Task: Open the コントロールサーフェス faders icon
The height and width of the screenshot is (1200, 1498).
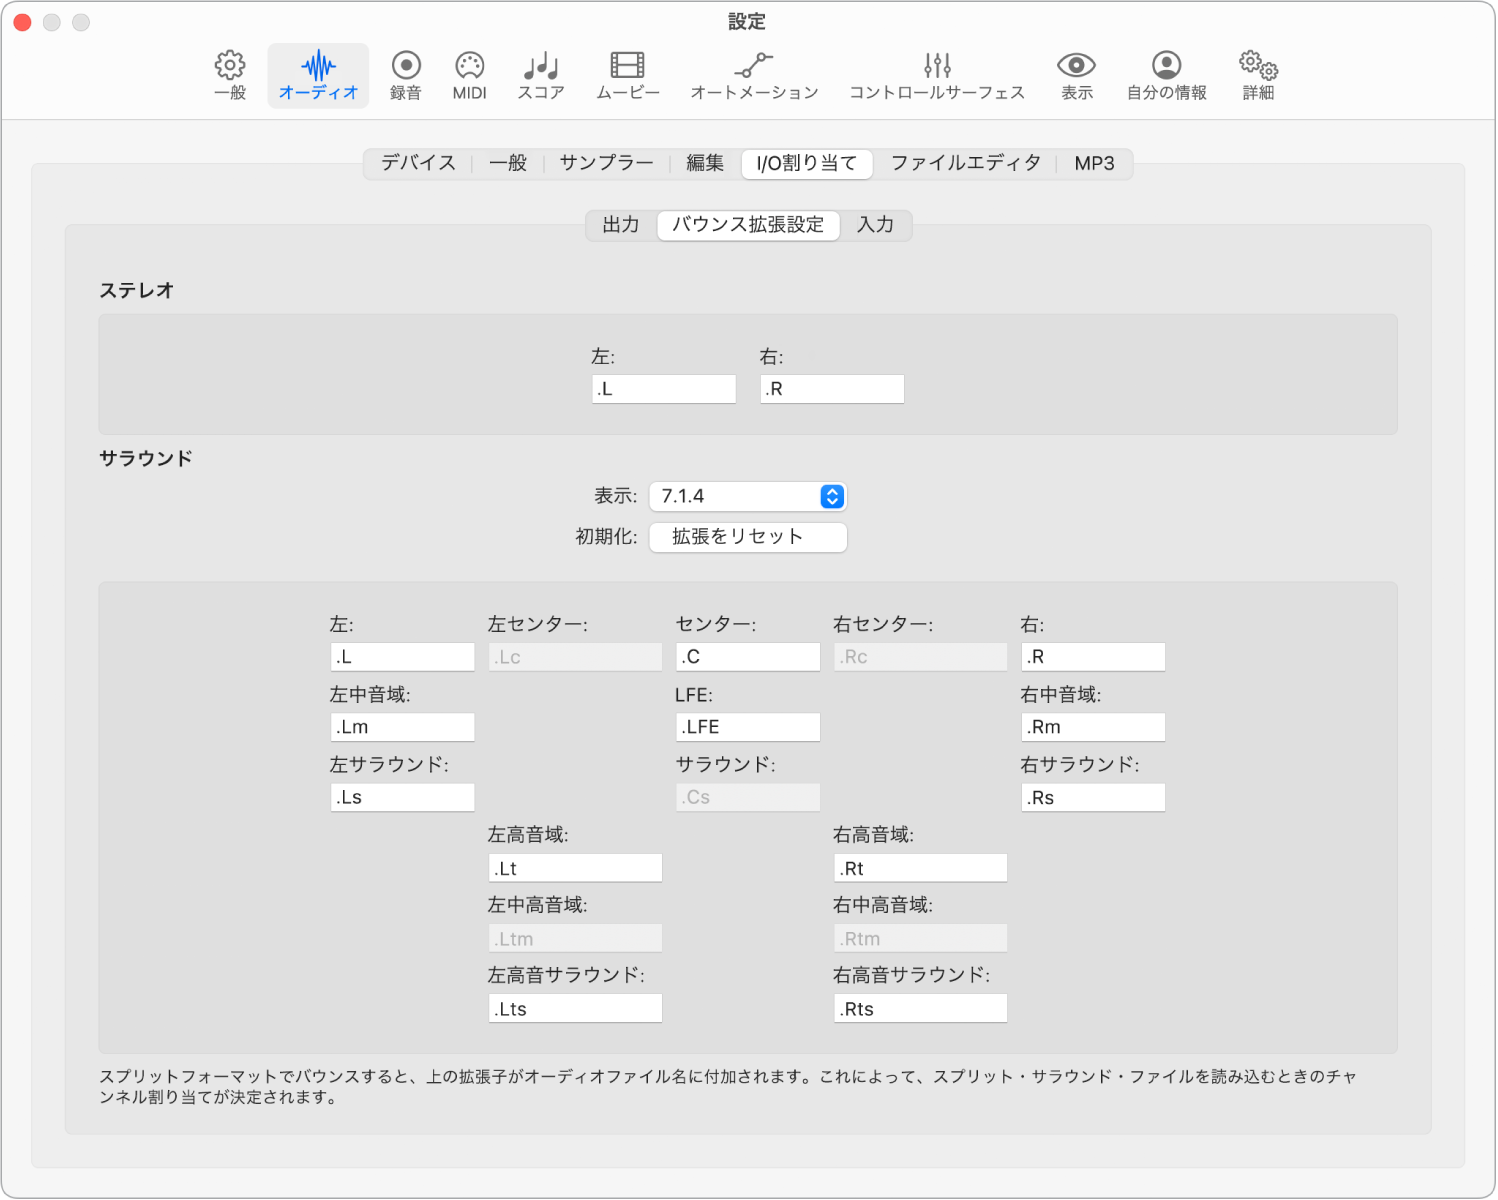Action: click(937, 76)
